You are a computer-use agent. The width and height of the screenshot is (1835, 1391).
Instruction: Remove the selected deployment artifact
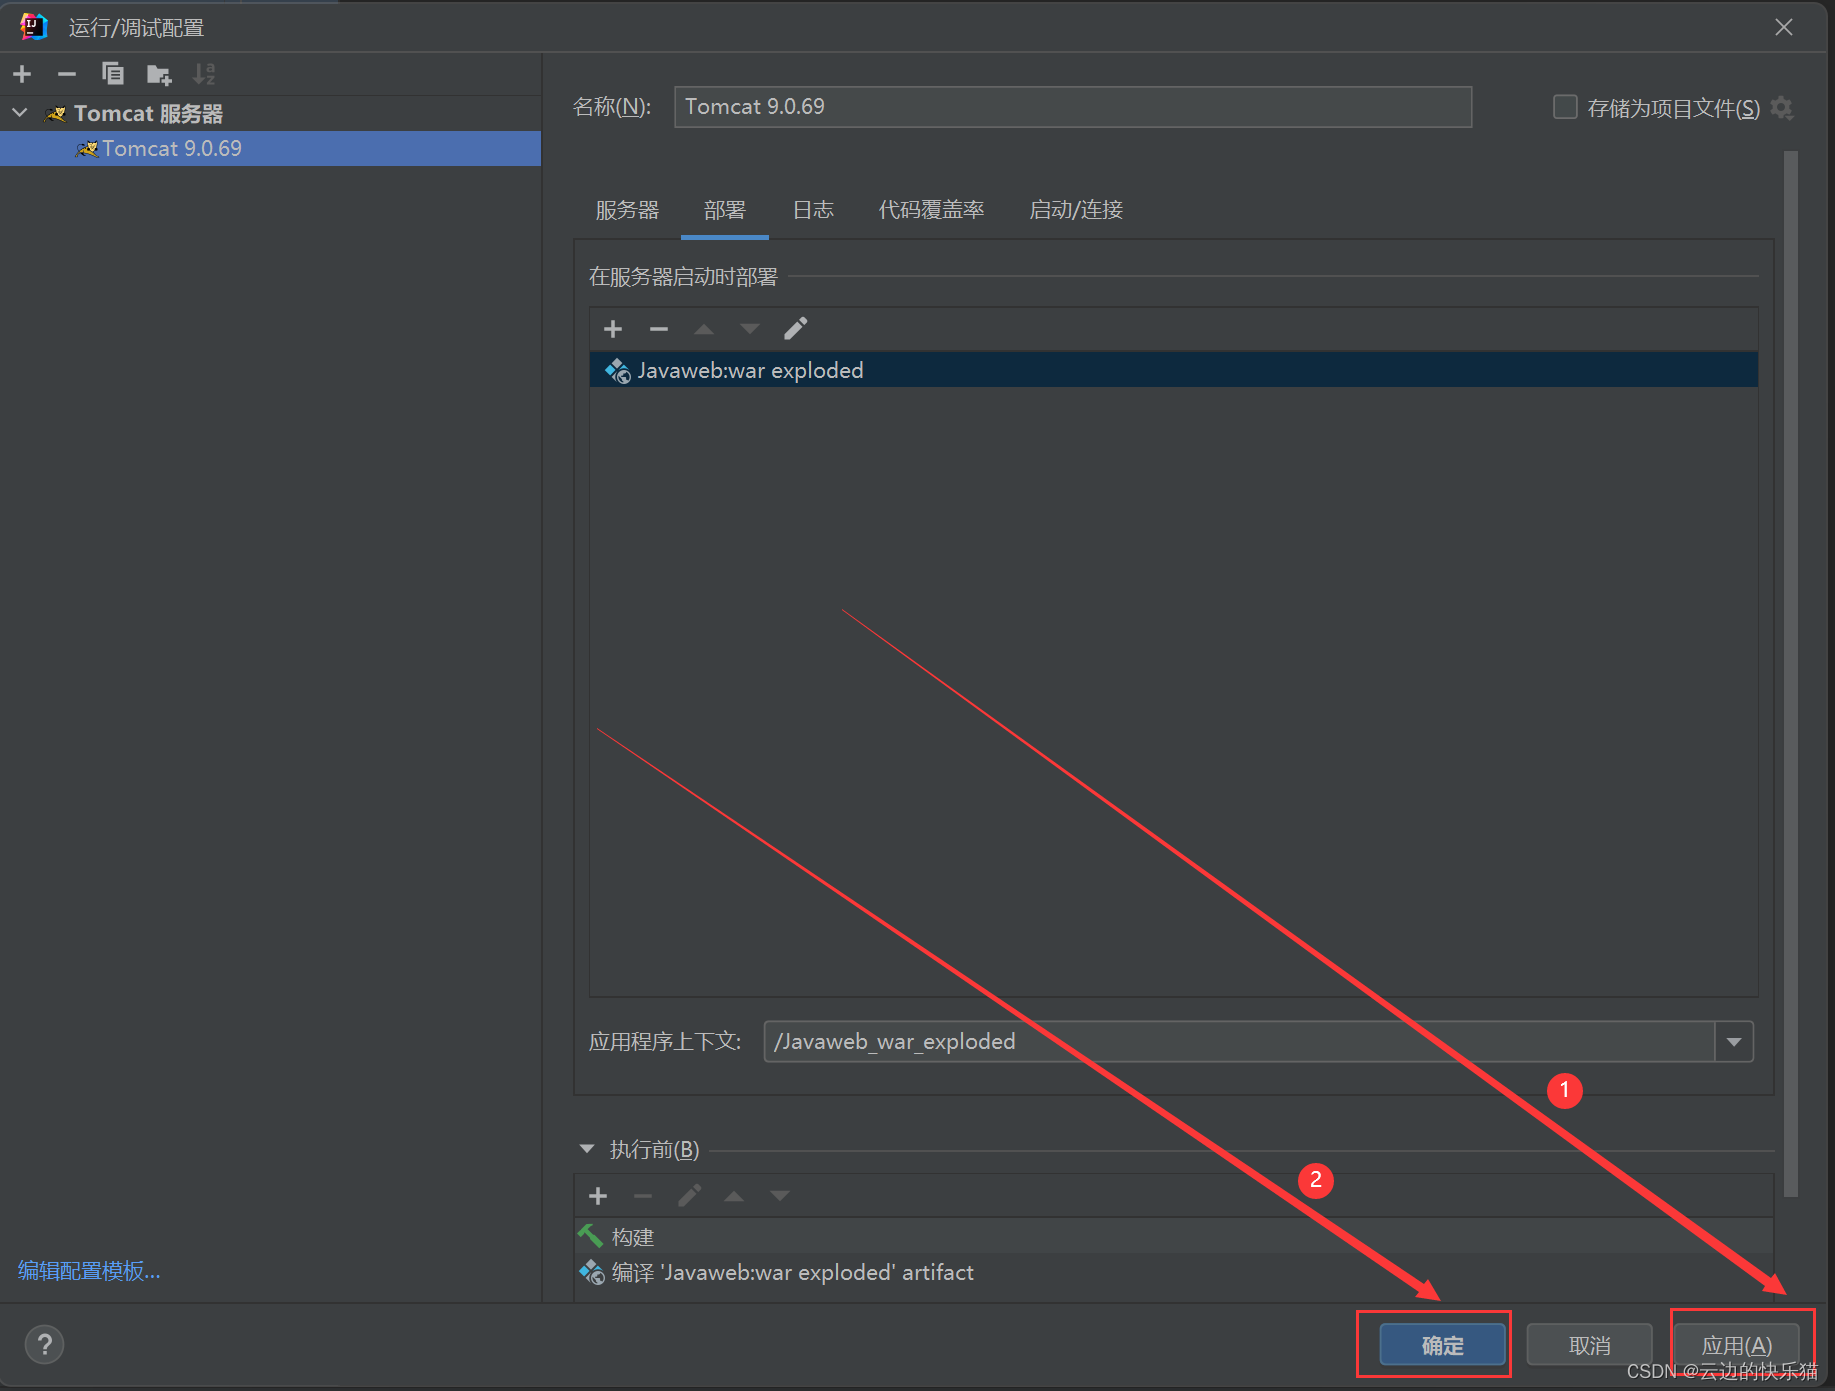(659, 329)
